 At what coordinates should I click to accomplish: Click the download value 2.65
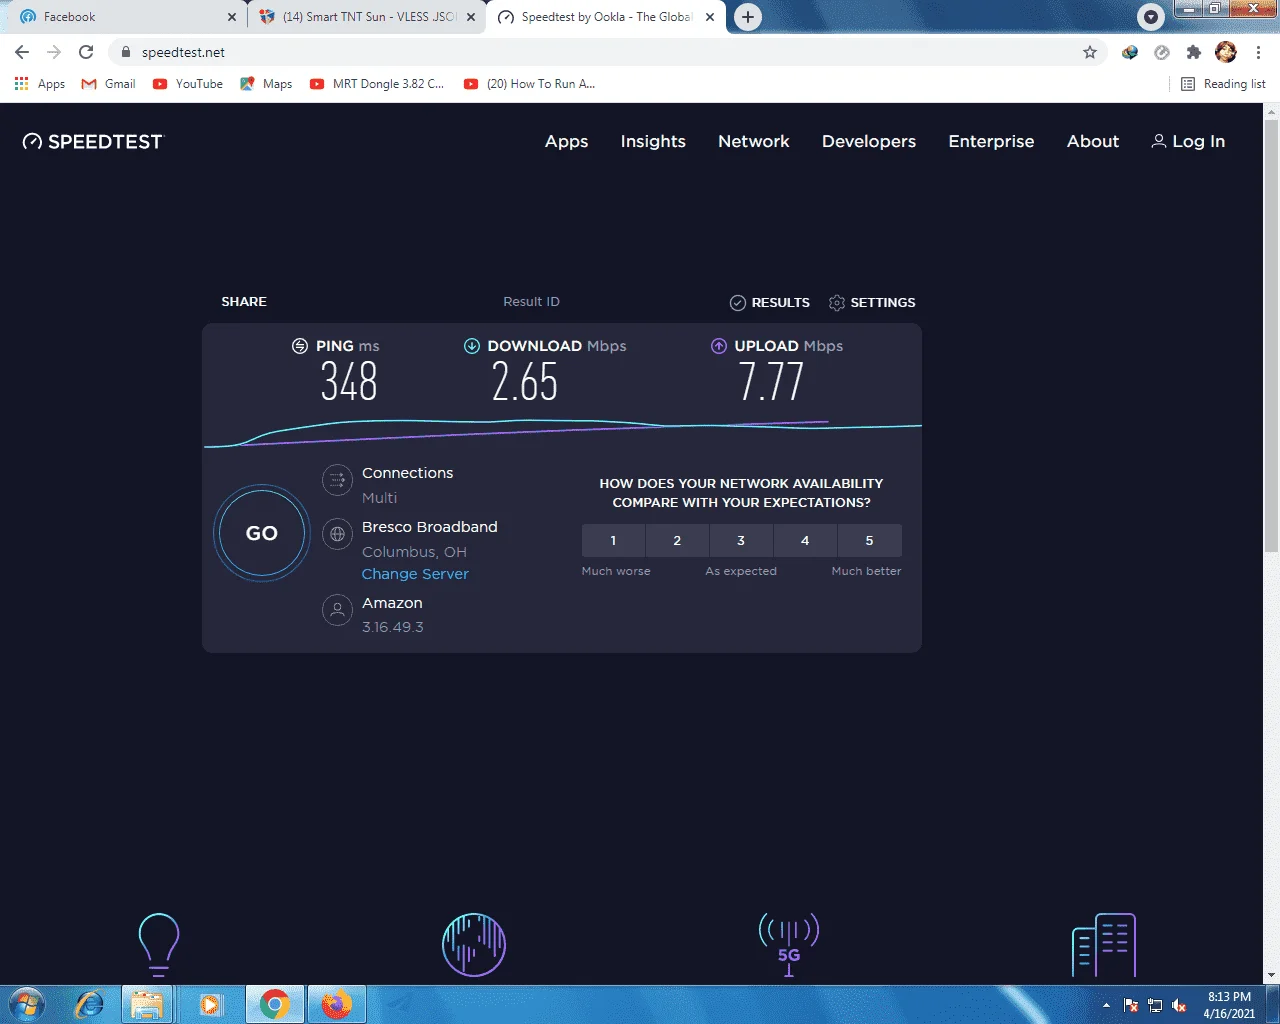(x=524, y=382)
